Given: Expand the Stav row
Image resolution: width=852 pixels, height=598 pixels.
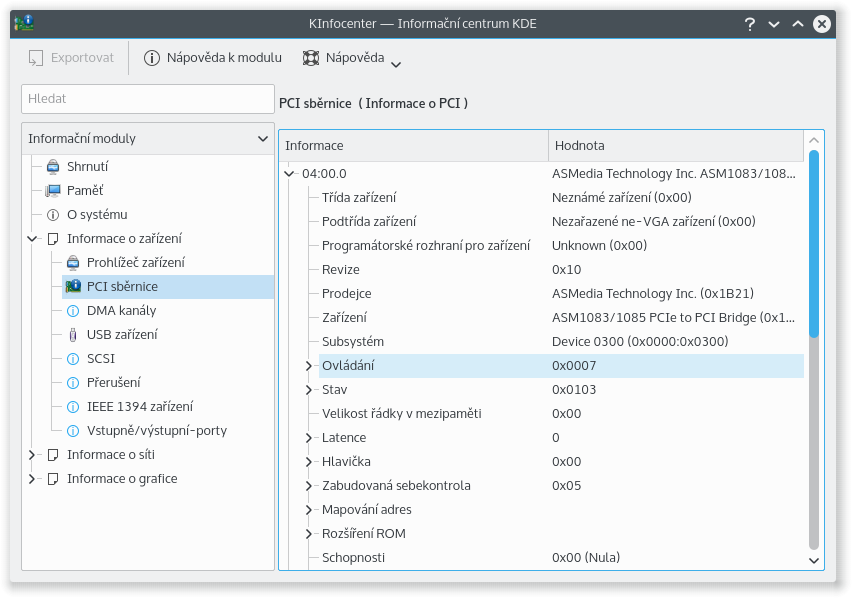Looking at the screenshot, I should point(309,389).
